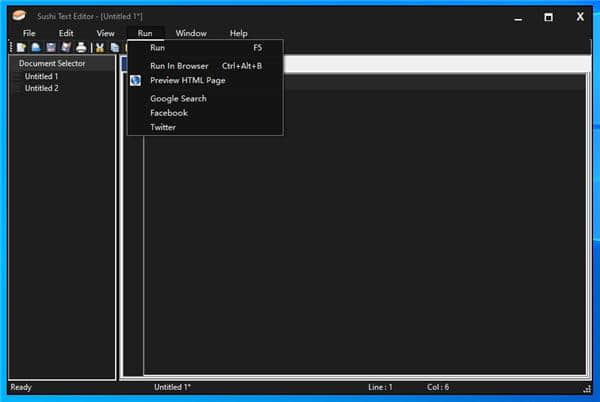The width and height of the screenshot is (600, 402).
Task: Click the Save All toolbar icon
Action: tap(65, 48)
